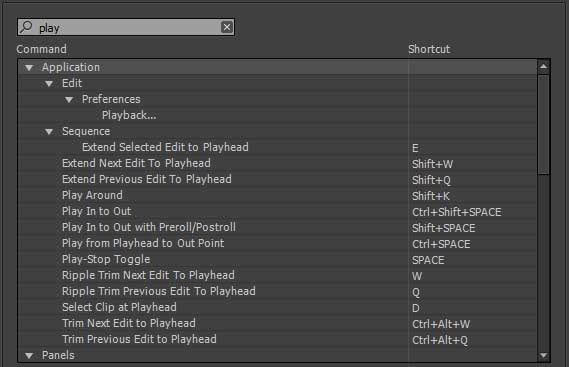Select the Play Around command
Screen dimensions: 569x367
pyautogui.click(x=92, y=195)
